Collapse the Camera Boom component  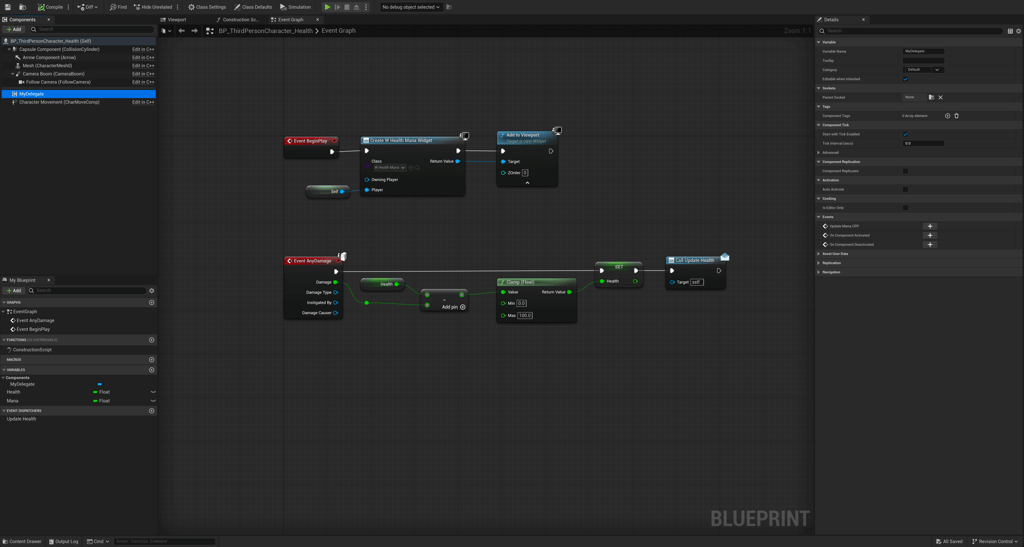point(12,74)
